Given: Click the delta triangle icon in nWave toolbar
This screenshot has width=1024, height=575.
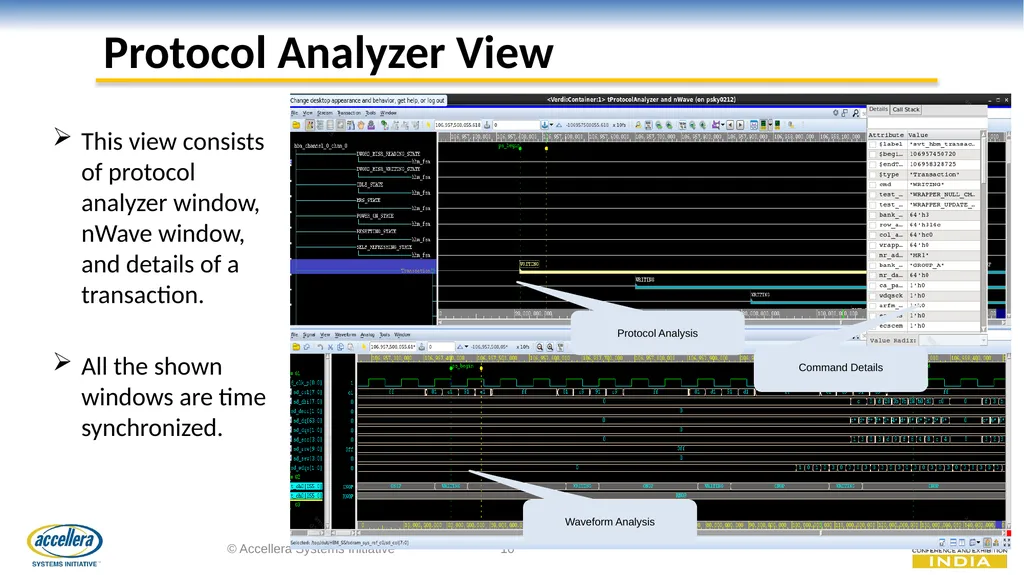Looking at the screenshot, I should pos(460,347).
